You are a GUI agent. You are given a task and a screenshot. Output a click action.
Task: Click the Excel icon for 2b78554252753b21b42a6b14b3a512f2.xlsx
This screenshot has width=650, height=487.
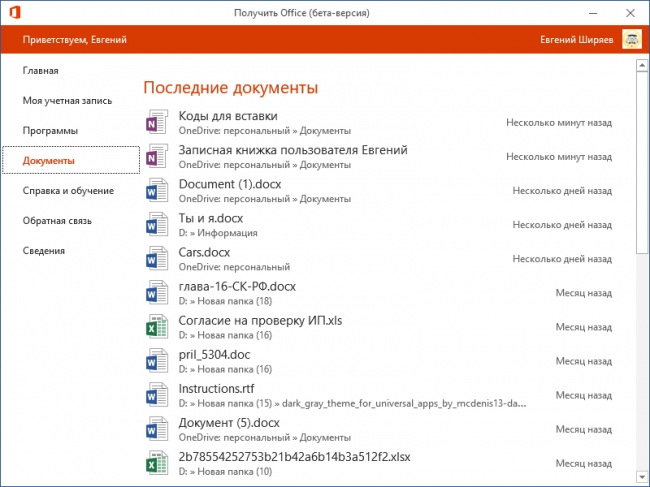pos(157,463)
